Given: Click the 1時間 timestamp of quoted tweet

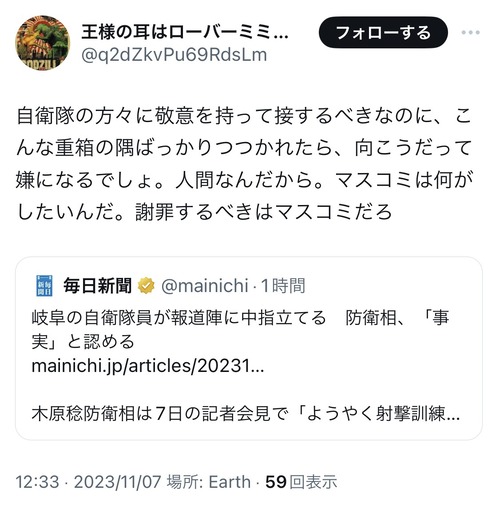Looking at the screenshot, I should pos(283,286).
